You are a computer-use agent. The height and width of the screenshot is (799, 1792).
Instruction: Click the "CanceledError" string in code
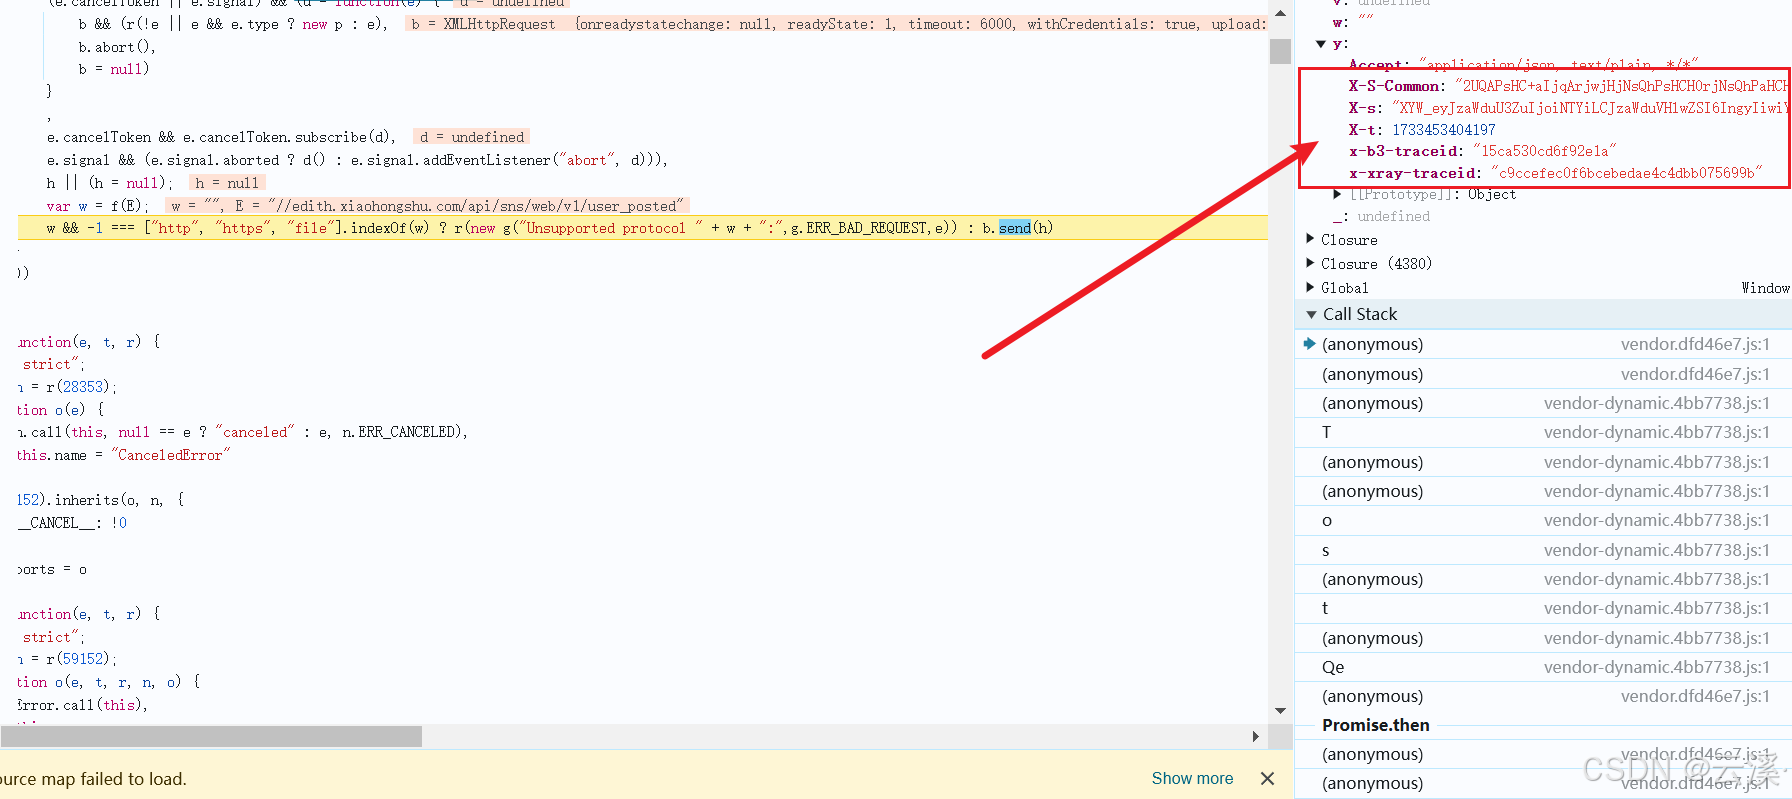[x=170, y=455]
